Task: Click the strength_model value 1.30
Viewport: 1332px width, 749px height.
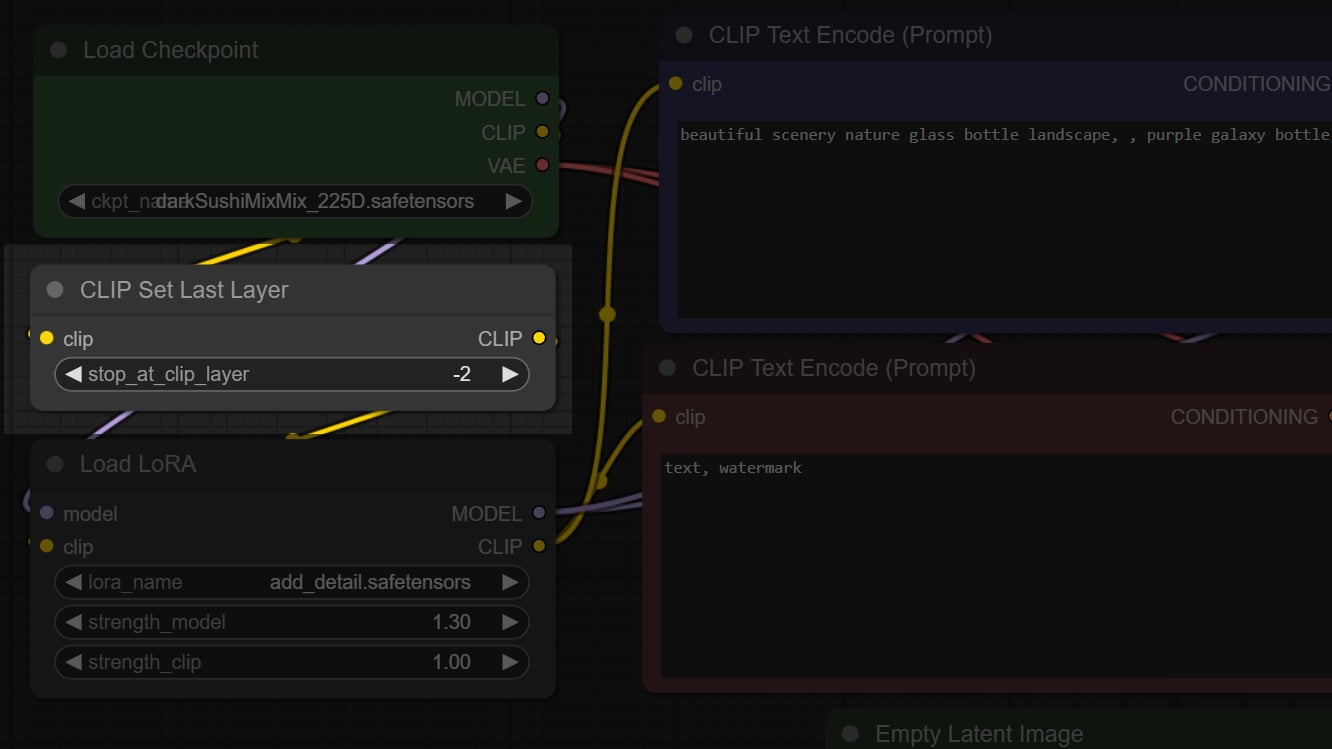Action: 451,622
